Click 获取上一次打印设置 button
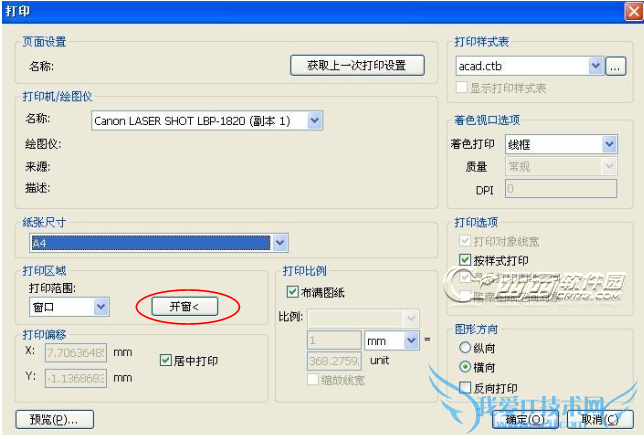644x439 pixels. pos(357,65)
